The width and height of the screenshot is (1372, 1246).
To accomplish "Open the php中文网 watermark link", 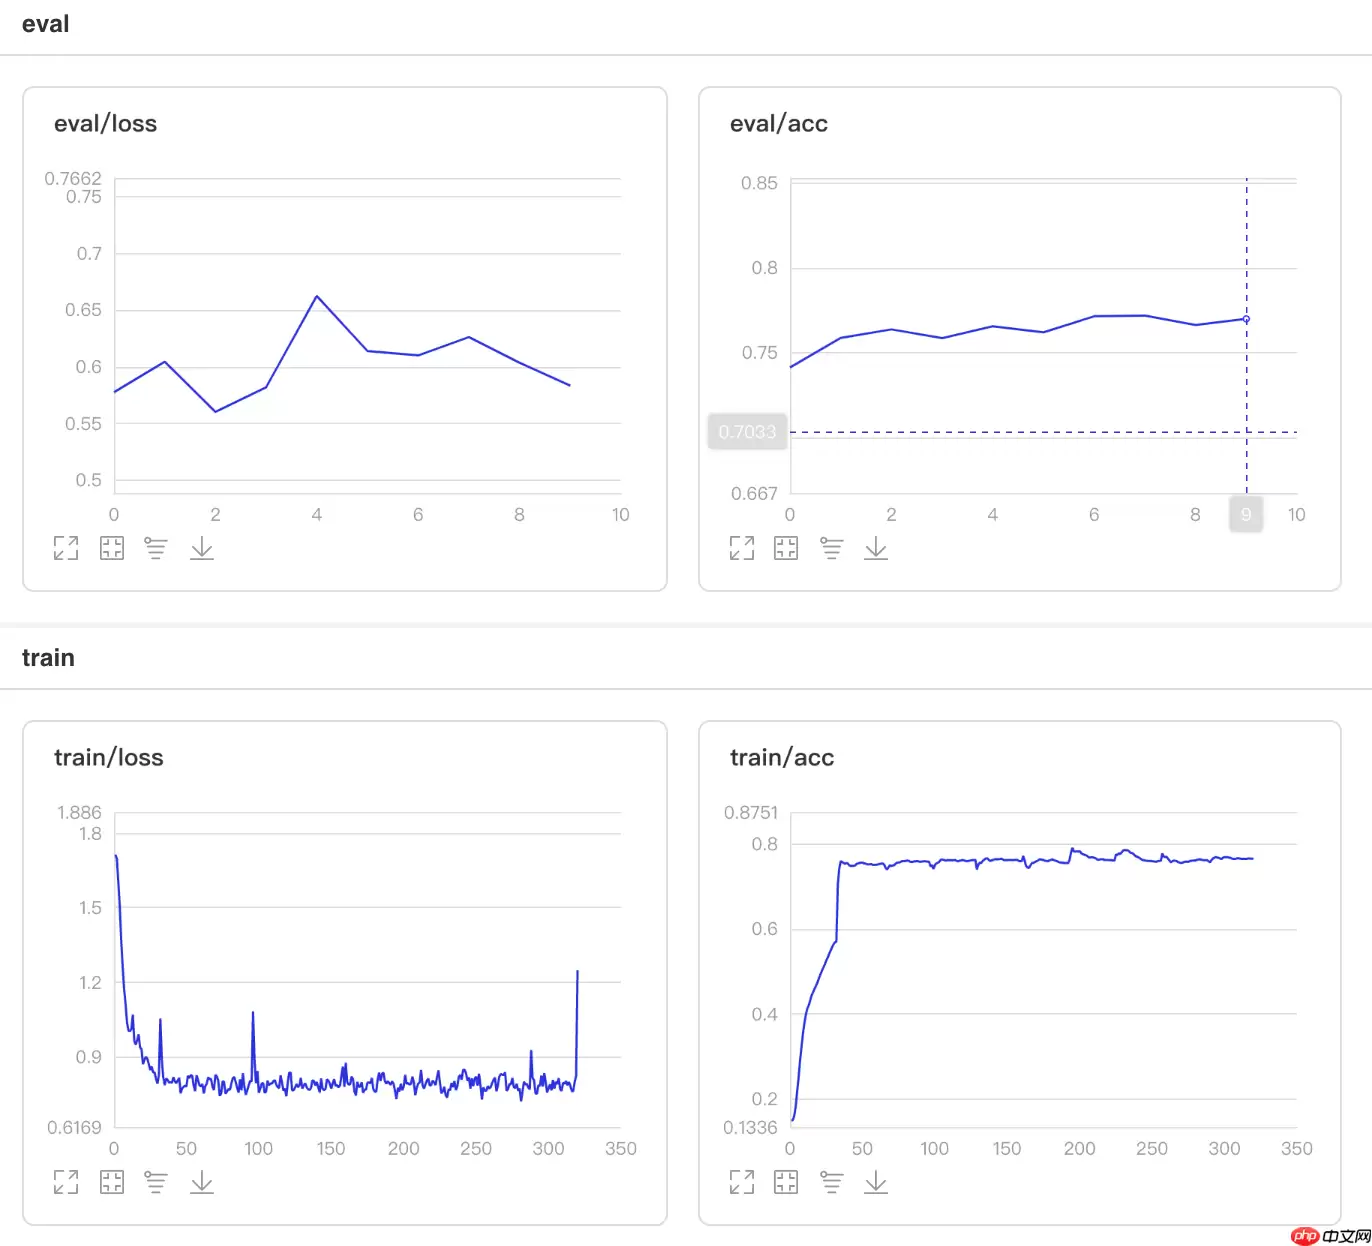I will pos(1330,1236).
